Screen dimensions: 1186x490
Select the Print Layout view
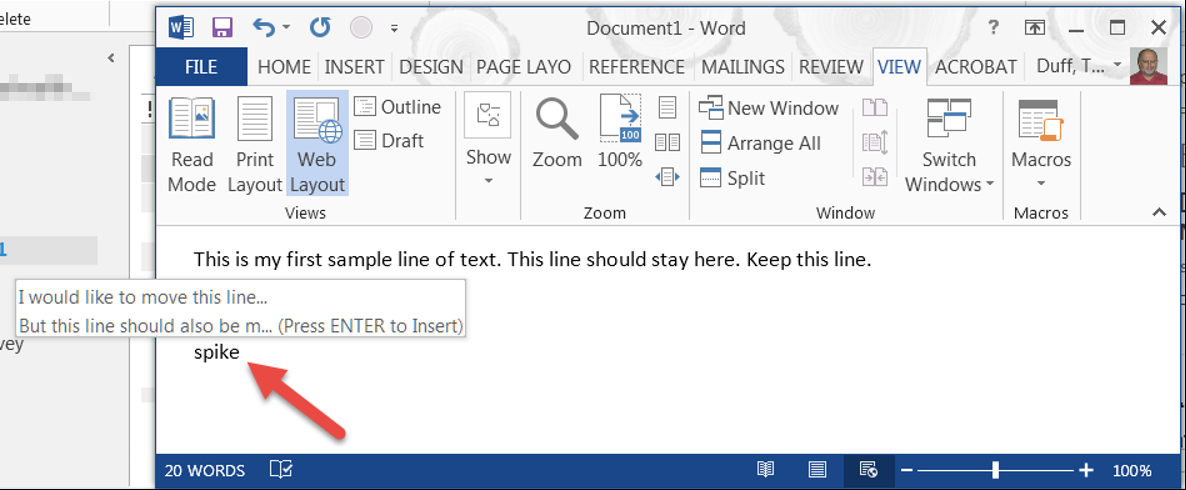tap(254, 145)
